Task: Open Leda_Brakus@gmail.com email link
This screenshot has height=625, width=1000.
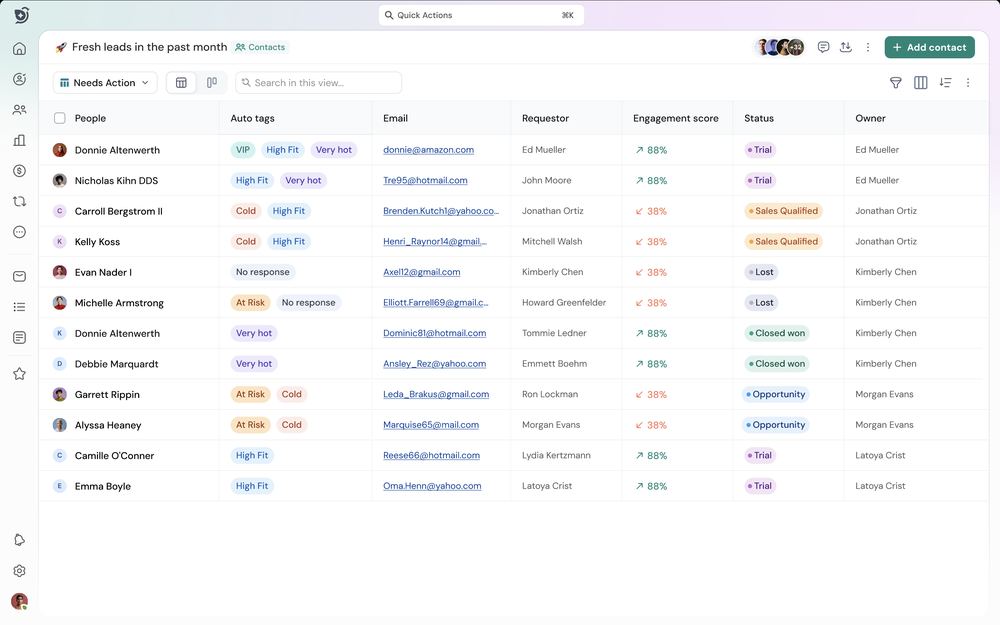Action: coord(436,395)
